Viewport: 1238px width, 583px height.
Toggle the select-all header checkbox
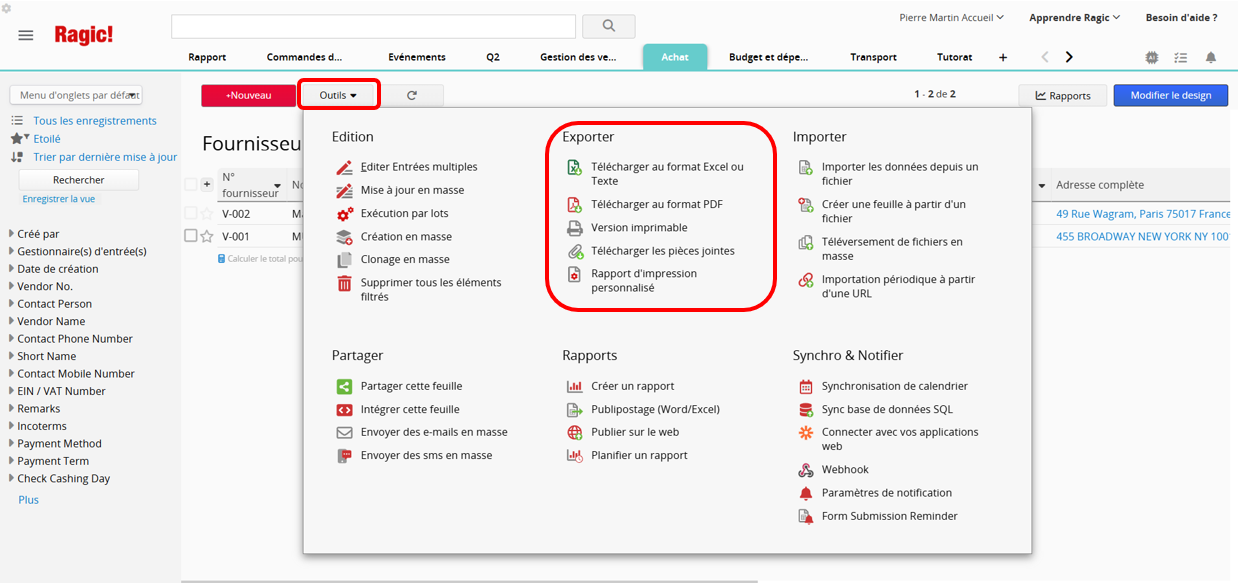click(191, 185)
